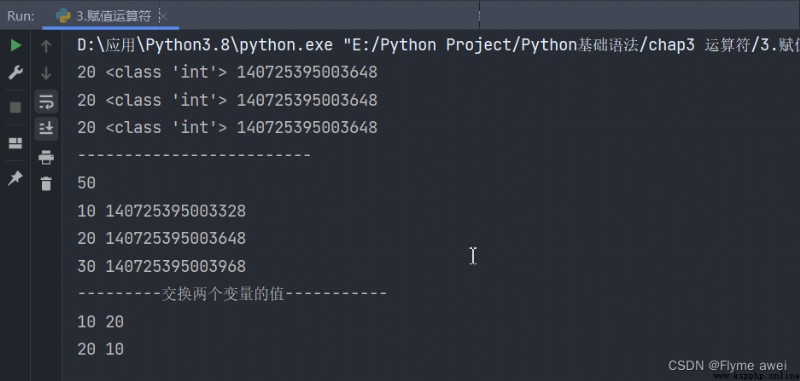The height and width of the screenshot is (381, 800).
Task: Rerun the script with the green play icon
Action: coord(16,45)
